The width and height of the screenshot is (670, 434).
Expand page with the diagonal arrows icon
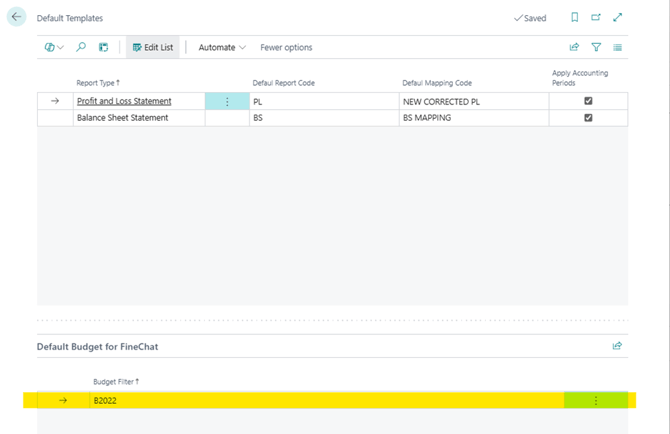pyautogui.click(x=618, y=18)
